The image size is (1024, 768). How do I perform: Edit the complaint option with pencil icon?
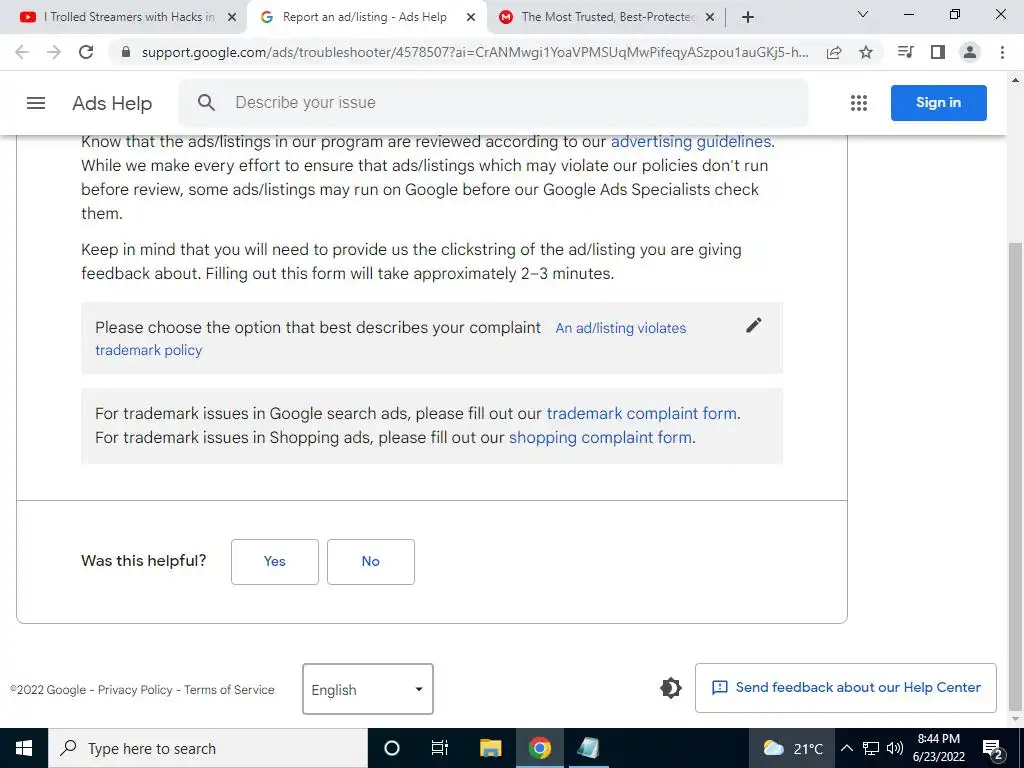click(754, 325)
